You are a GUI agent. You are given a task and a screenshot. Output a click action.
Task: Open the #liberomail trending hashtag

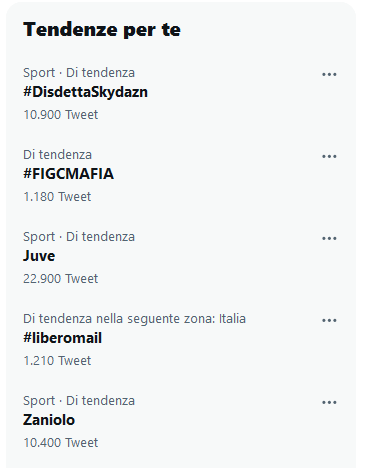coord(62,338)
